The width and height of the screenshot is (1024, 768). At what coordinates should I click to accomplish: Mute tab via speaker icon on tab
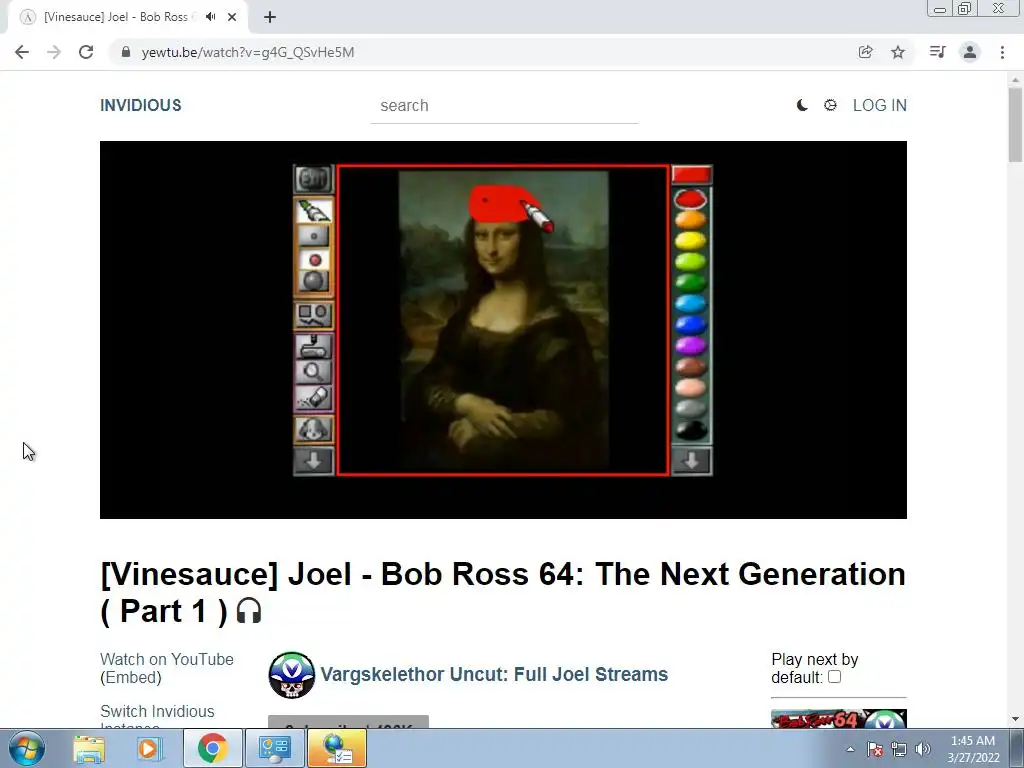pyautogui.click(x=210, y=17)
